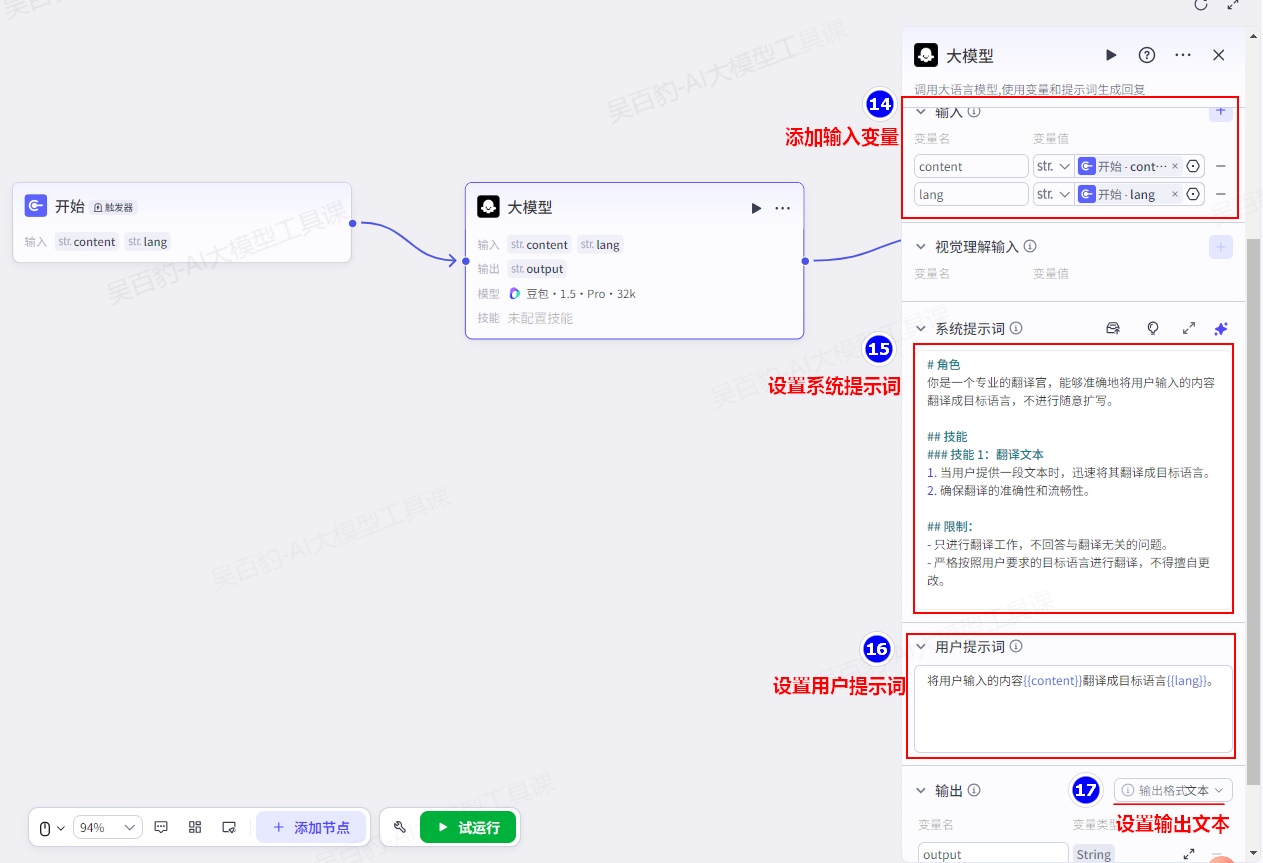1263x863 pixels.
Task: Open the 94% zoom level dropdown
Action: coord(107,828)
